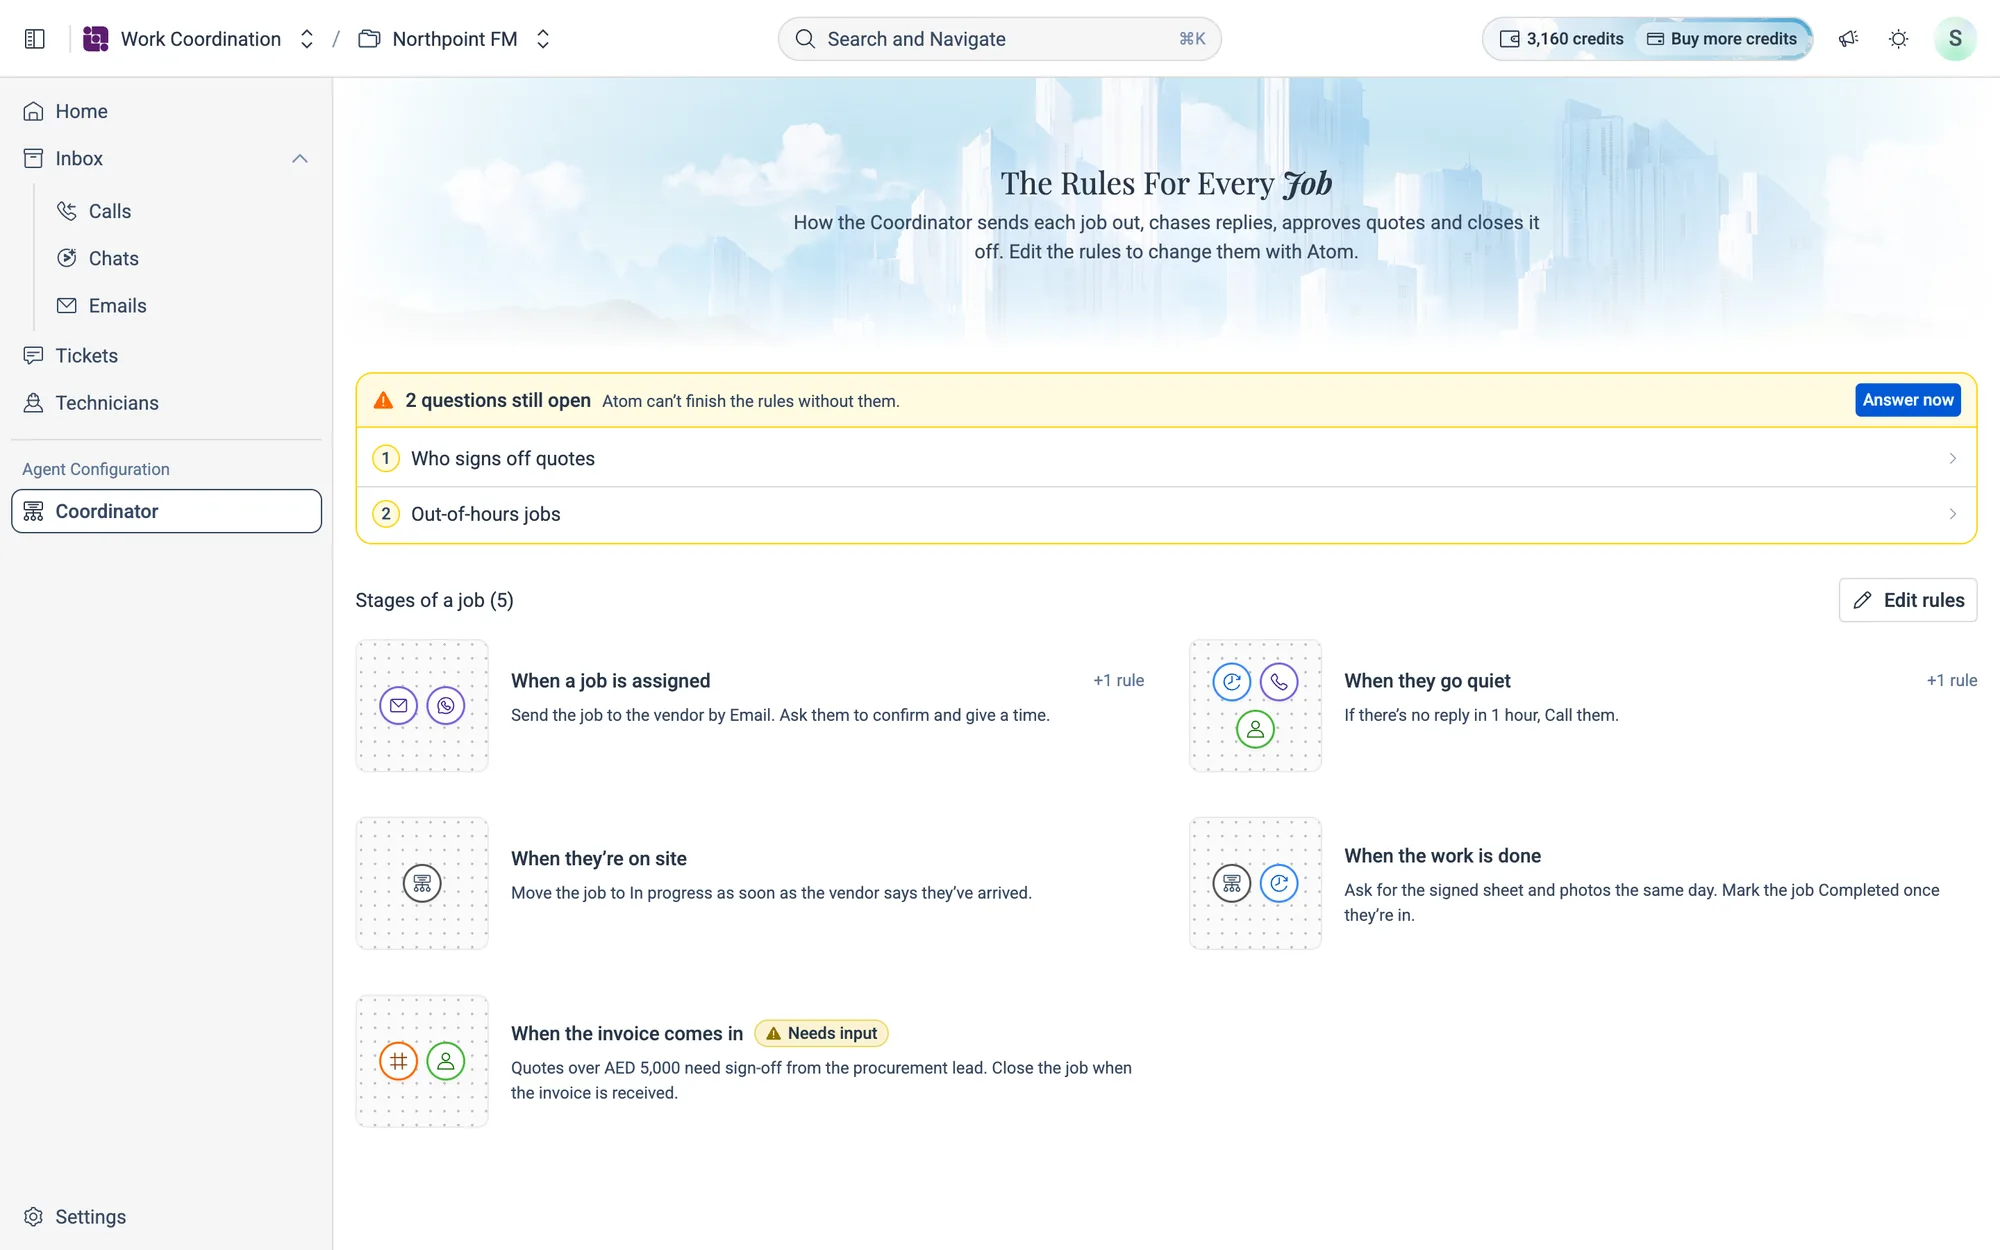Click the Answer now button
Image resolution: width=2000 pixels, height=1250 pixels.
coord(1907,400)
